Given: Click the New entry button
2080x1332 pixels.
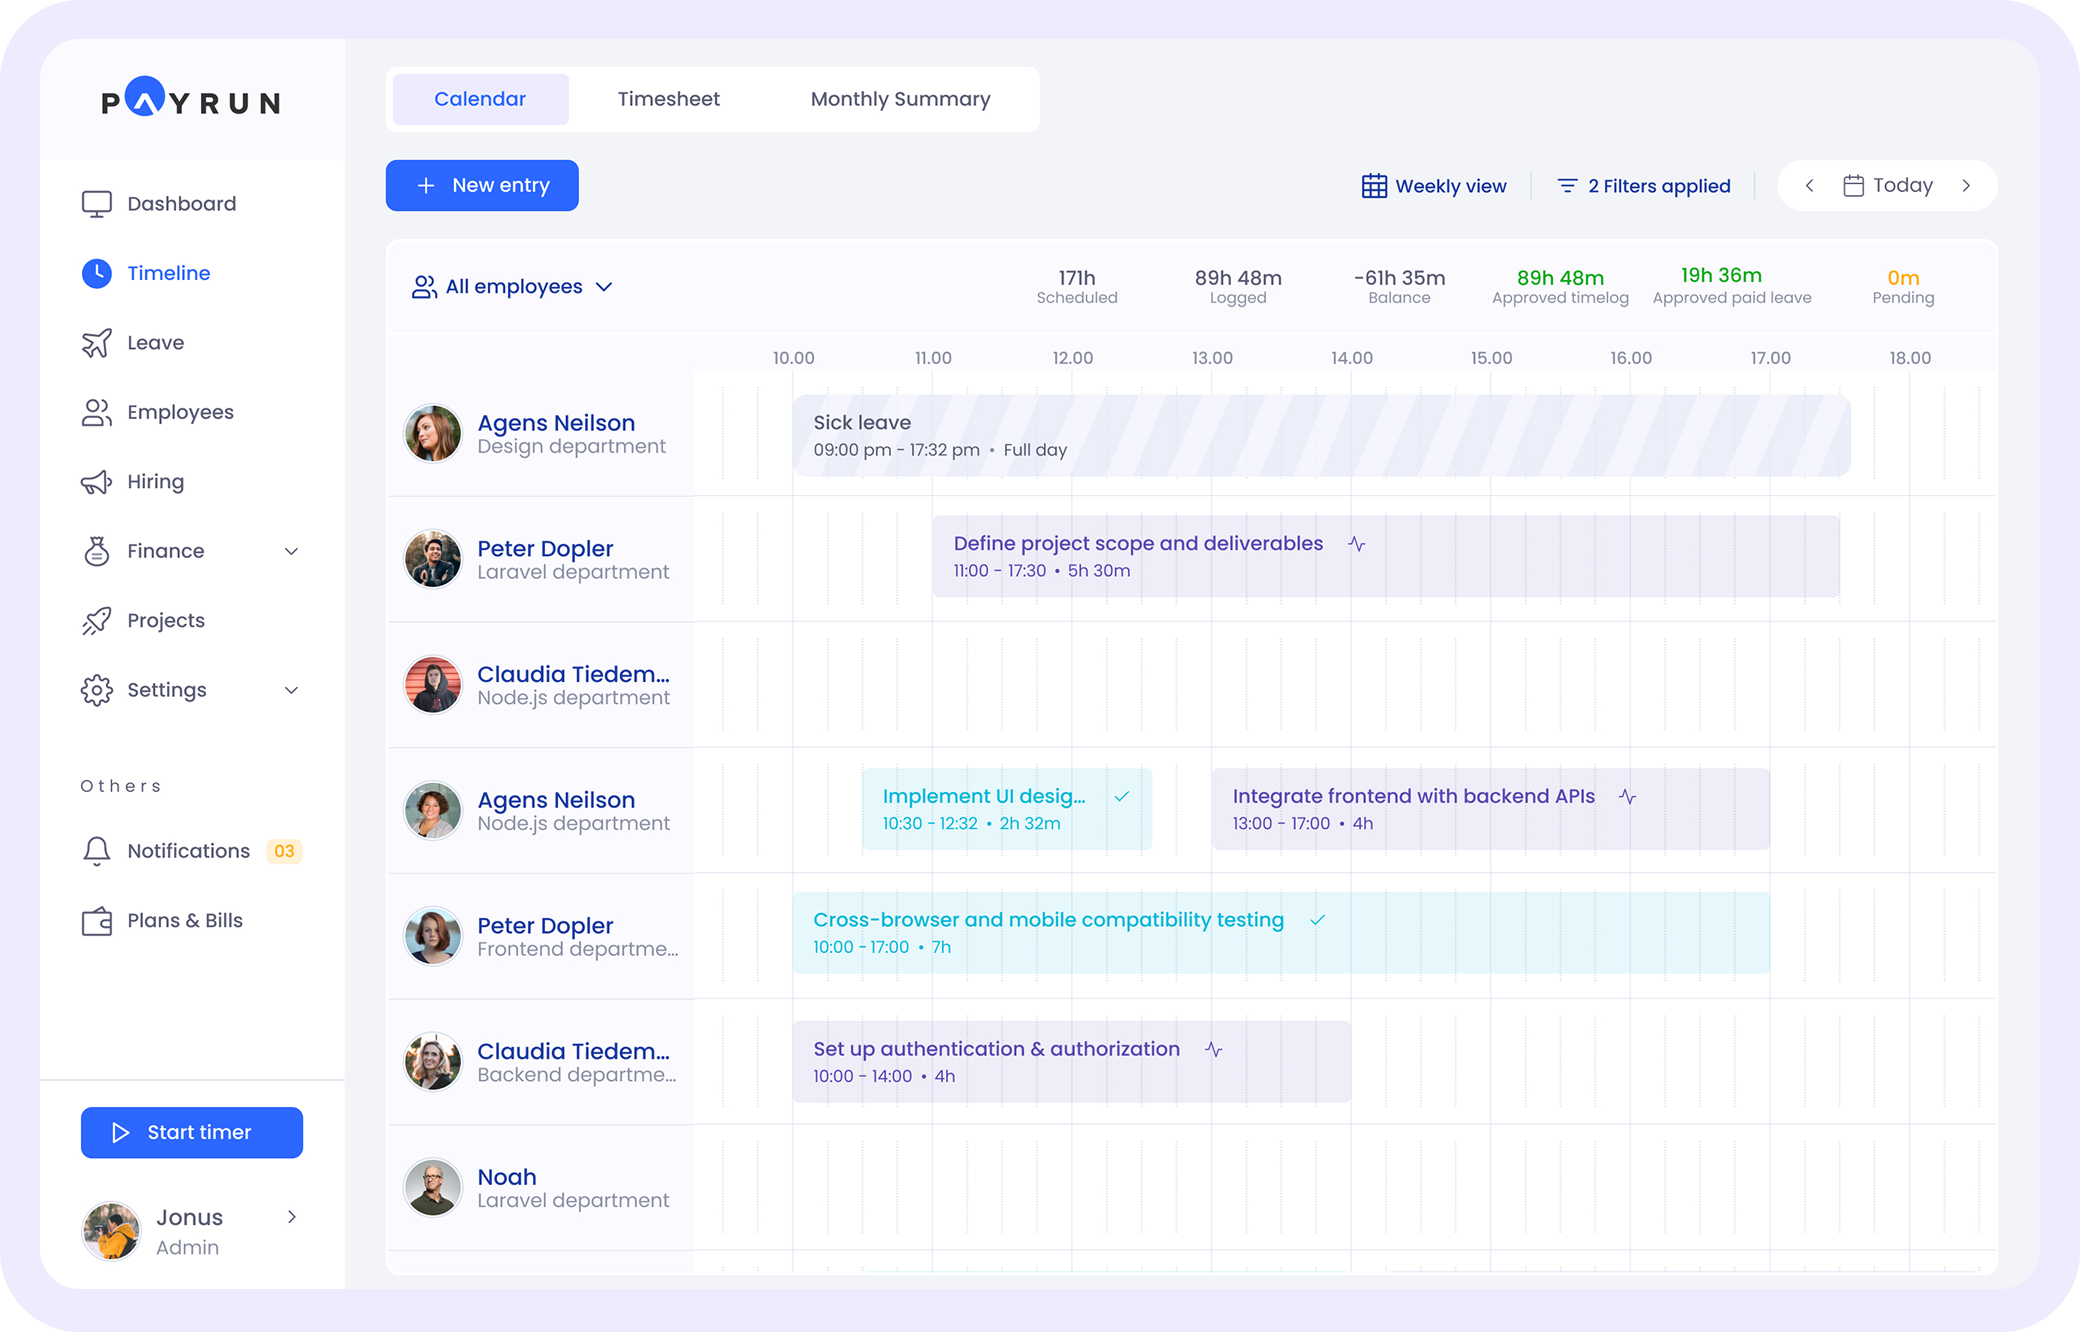Looking at the screenshot, I should point(482,186).
